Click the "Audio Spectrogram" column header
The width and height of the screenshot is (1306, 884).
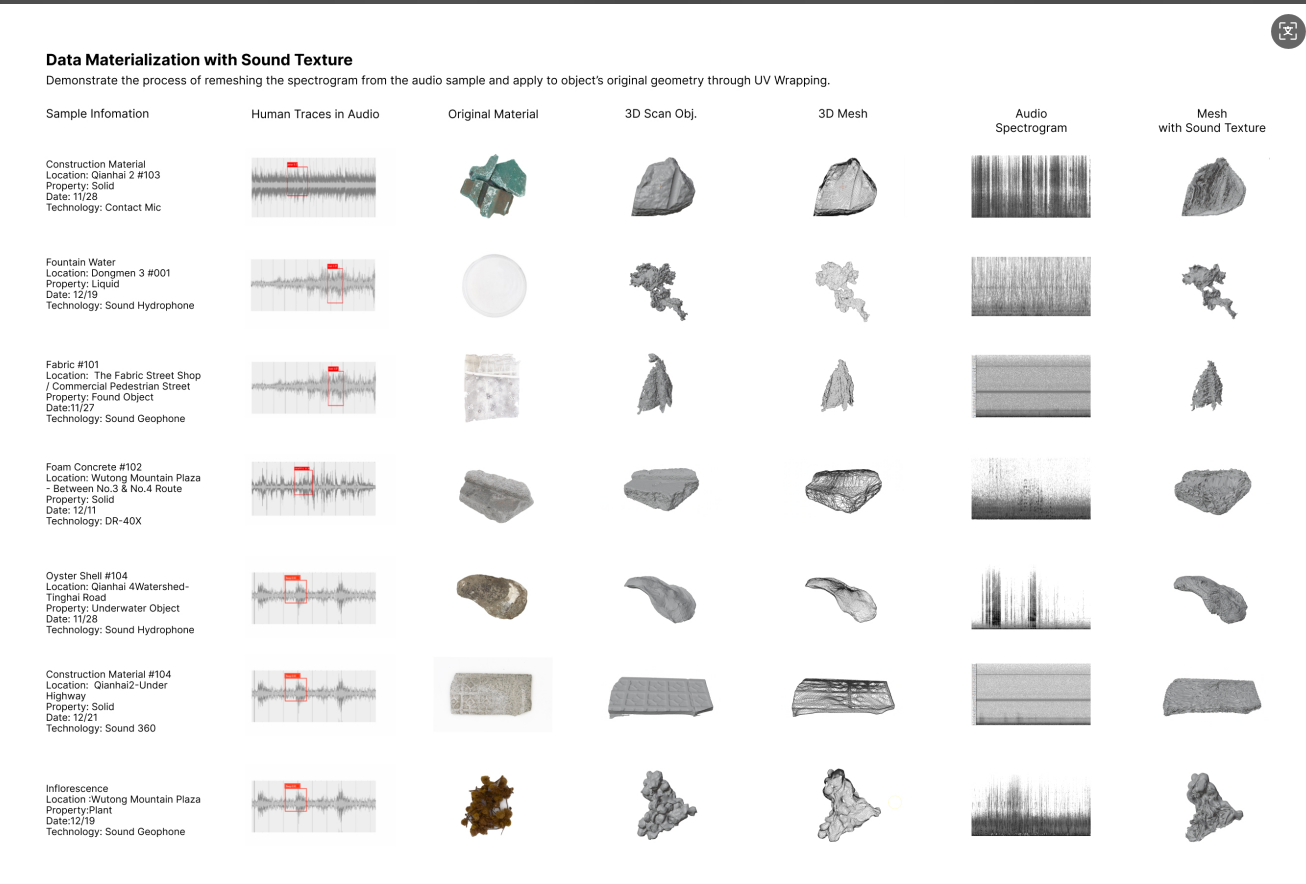[1031, 121]
